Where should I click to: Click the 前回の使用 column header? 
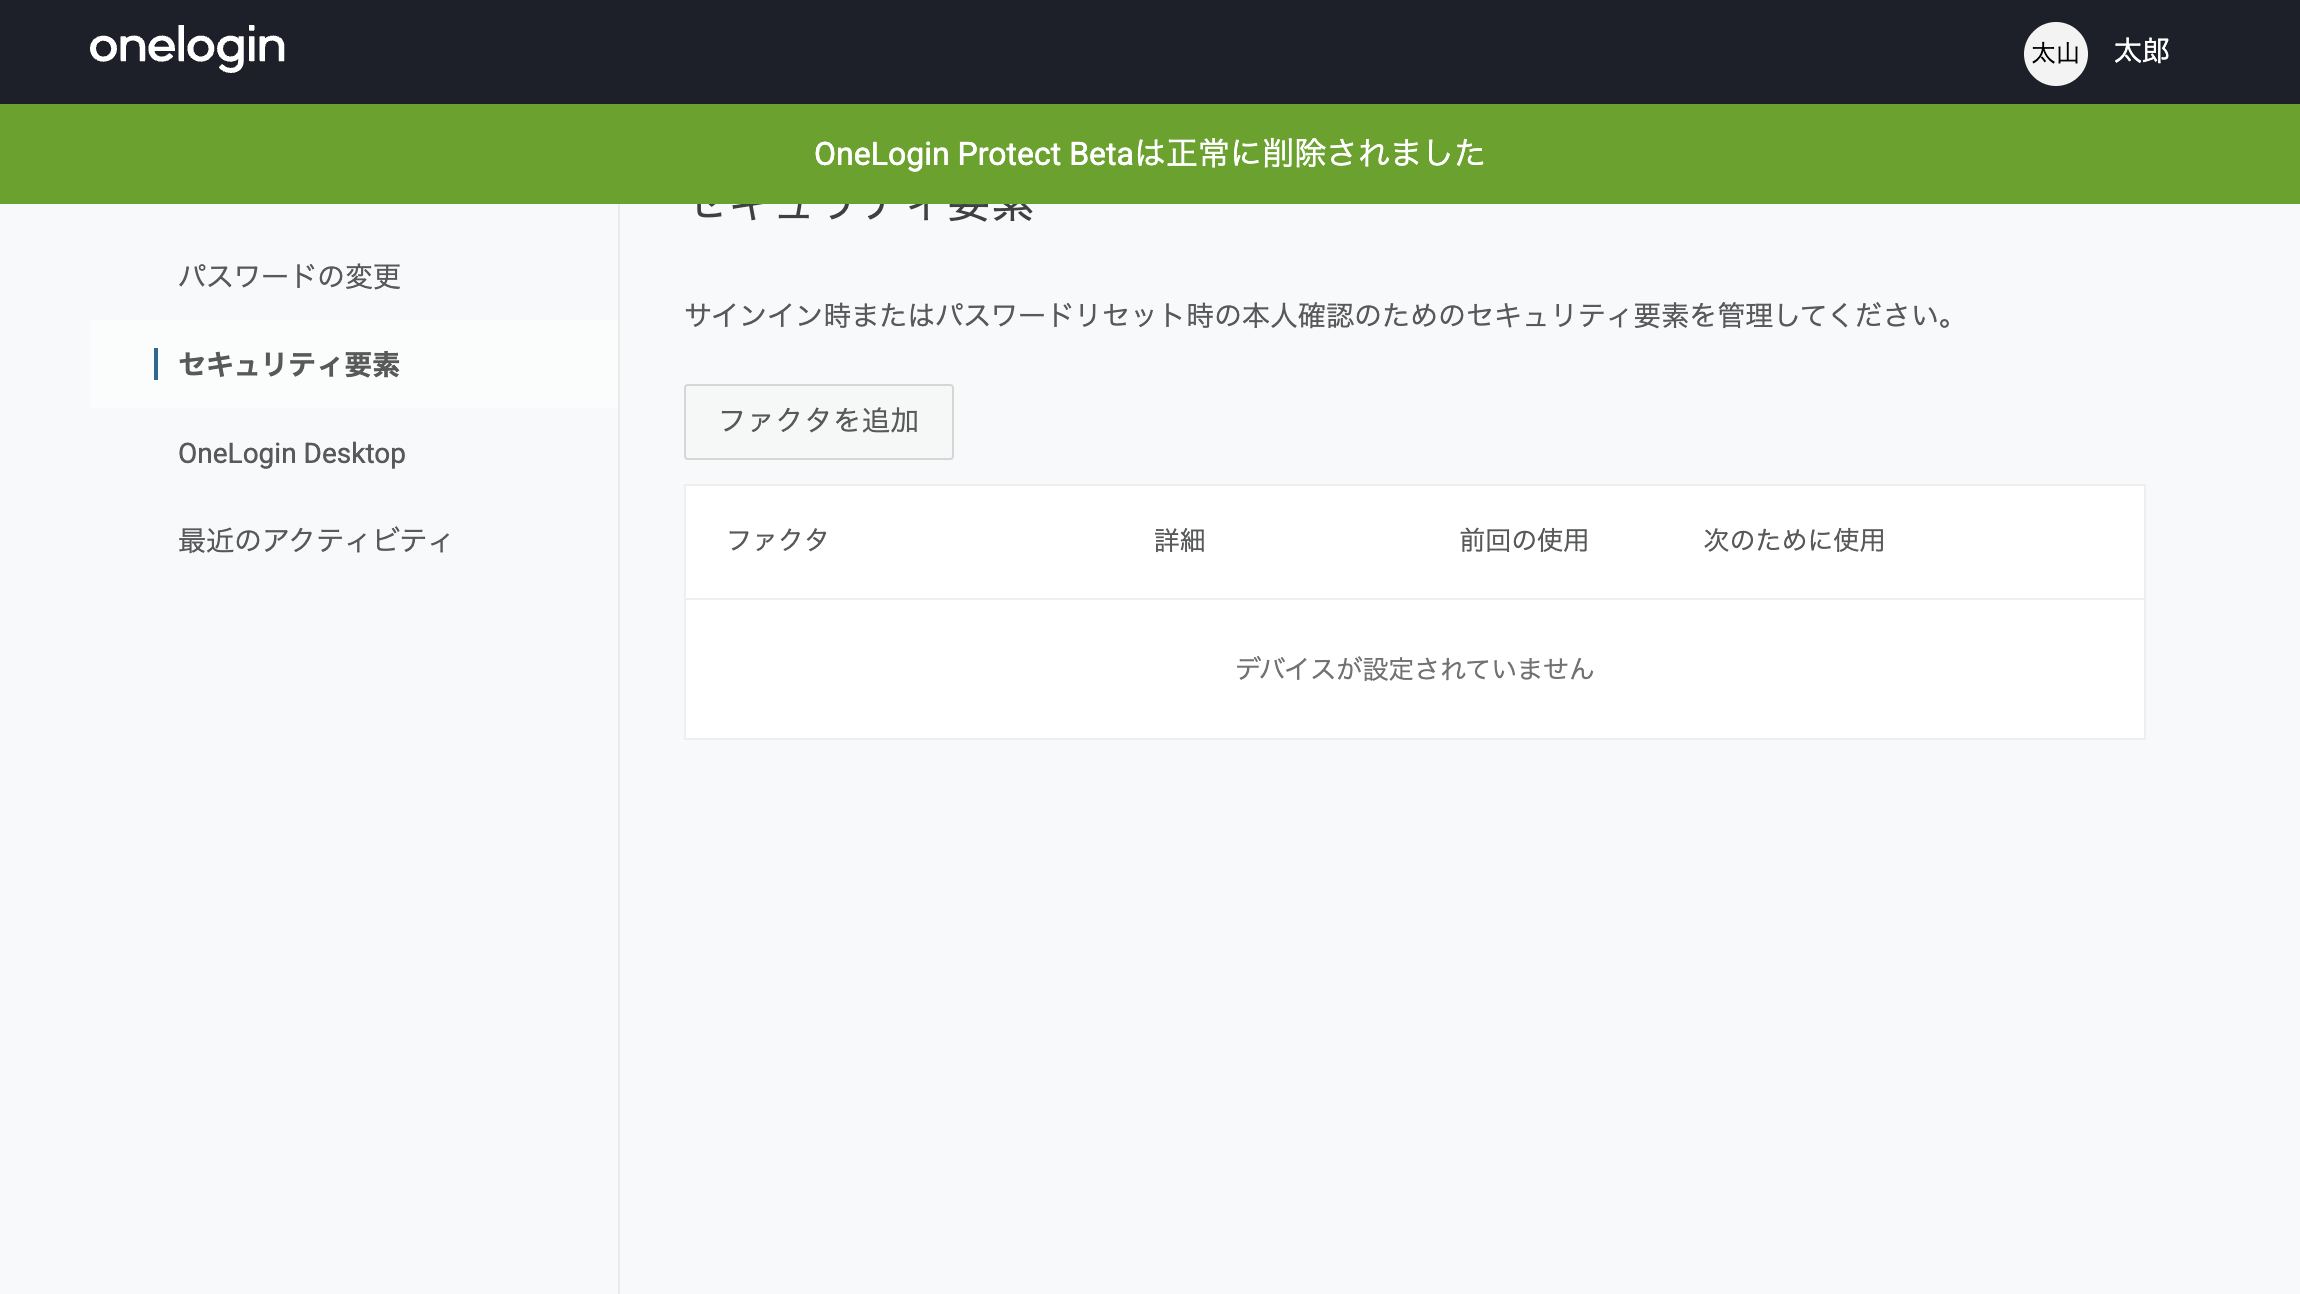point(1523,540)
